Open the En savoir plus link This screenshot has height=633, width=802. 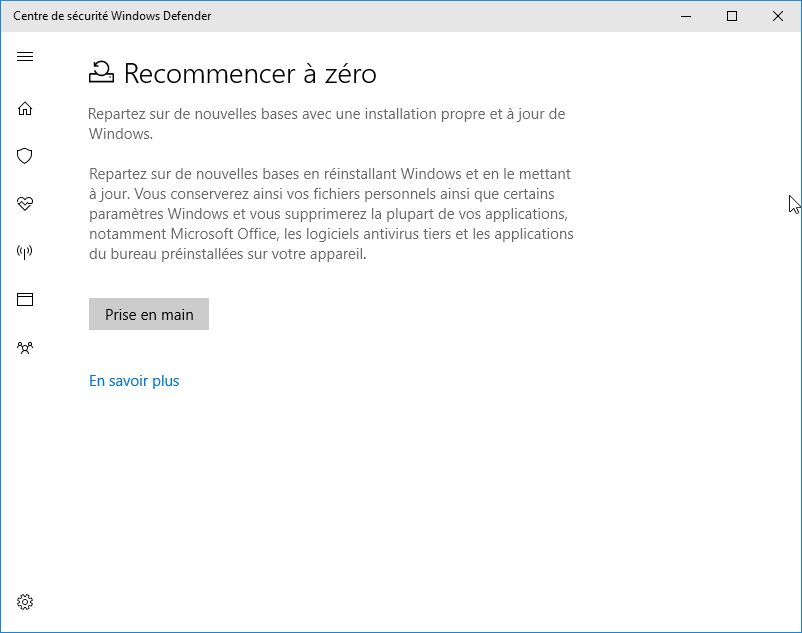coord(134,381)
